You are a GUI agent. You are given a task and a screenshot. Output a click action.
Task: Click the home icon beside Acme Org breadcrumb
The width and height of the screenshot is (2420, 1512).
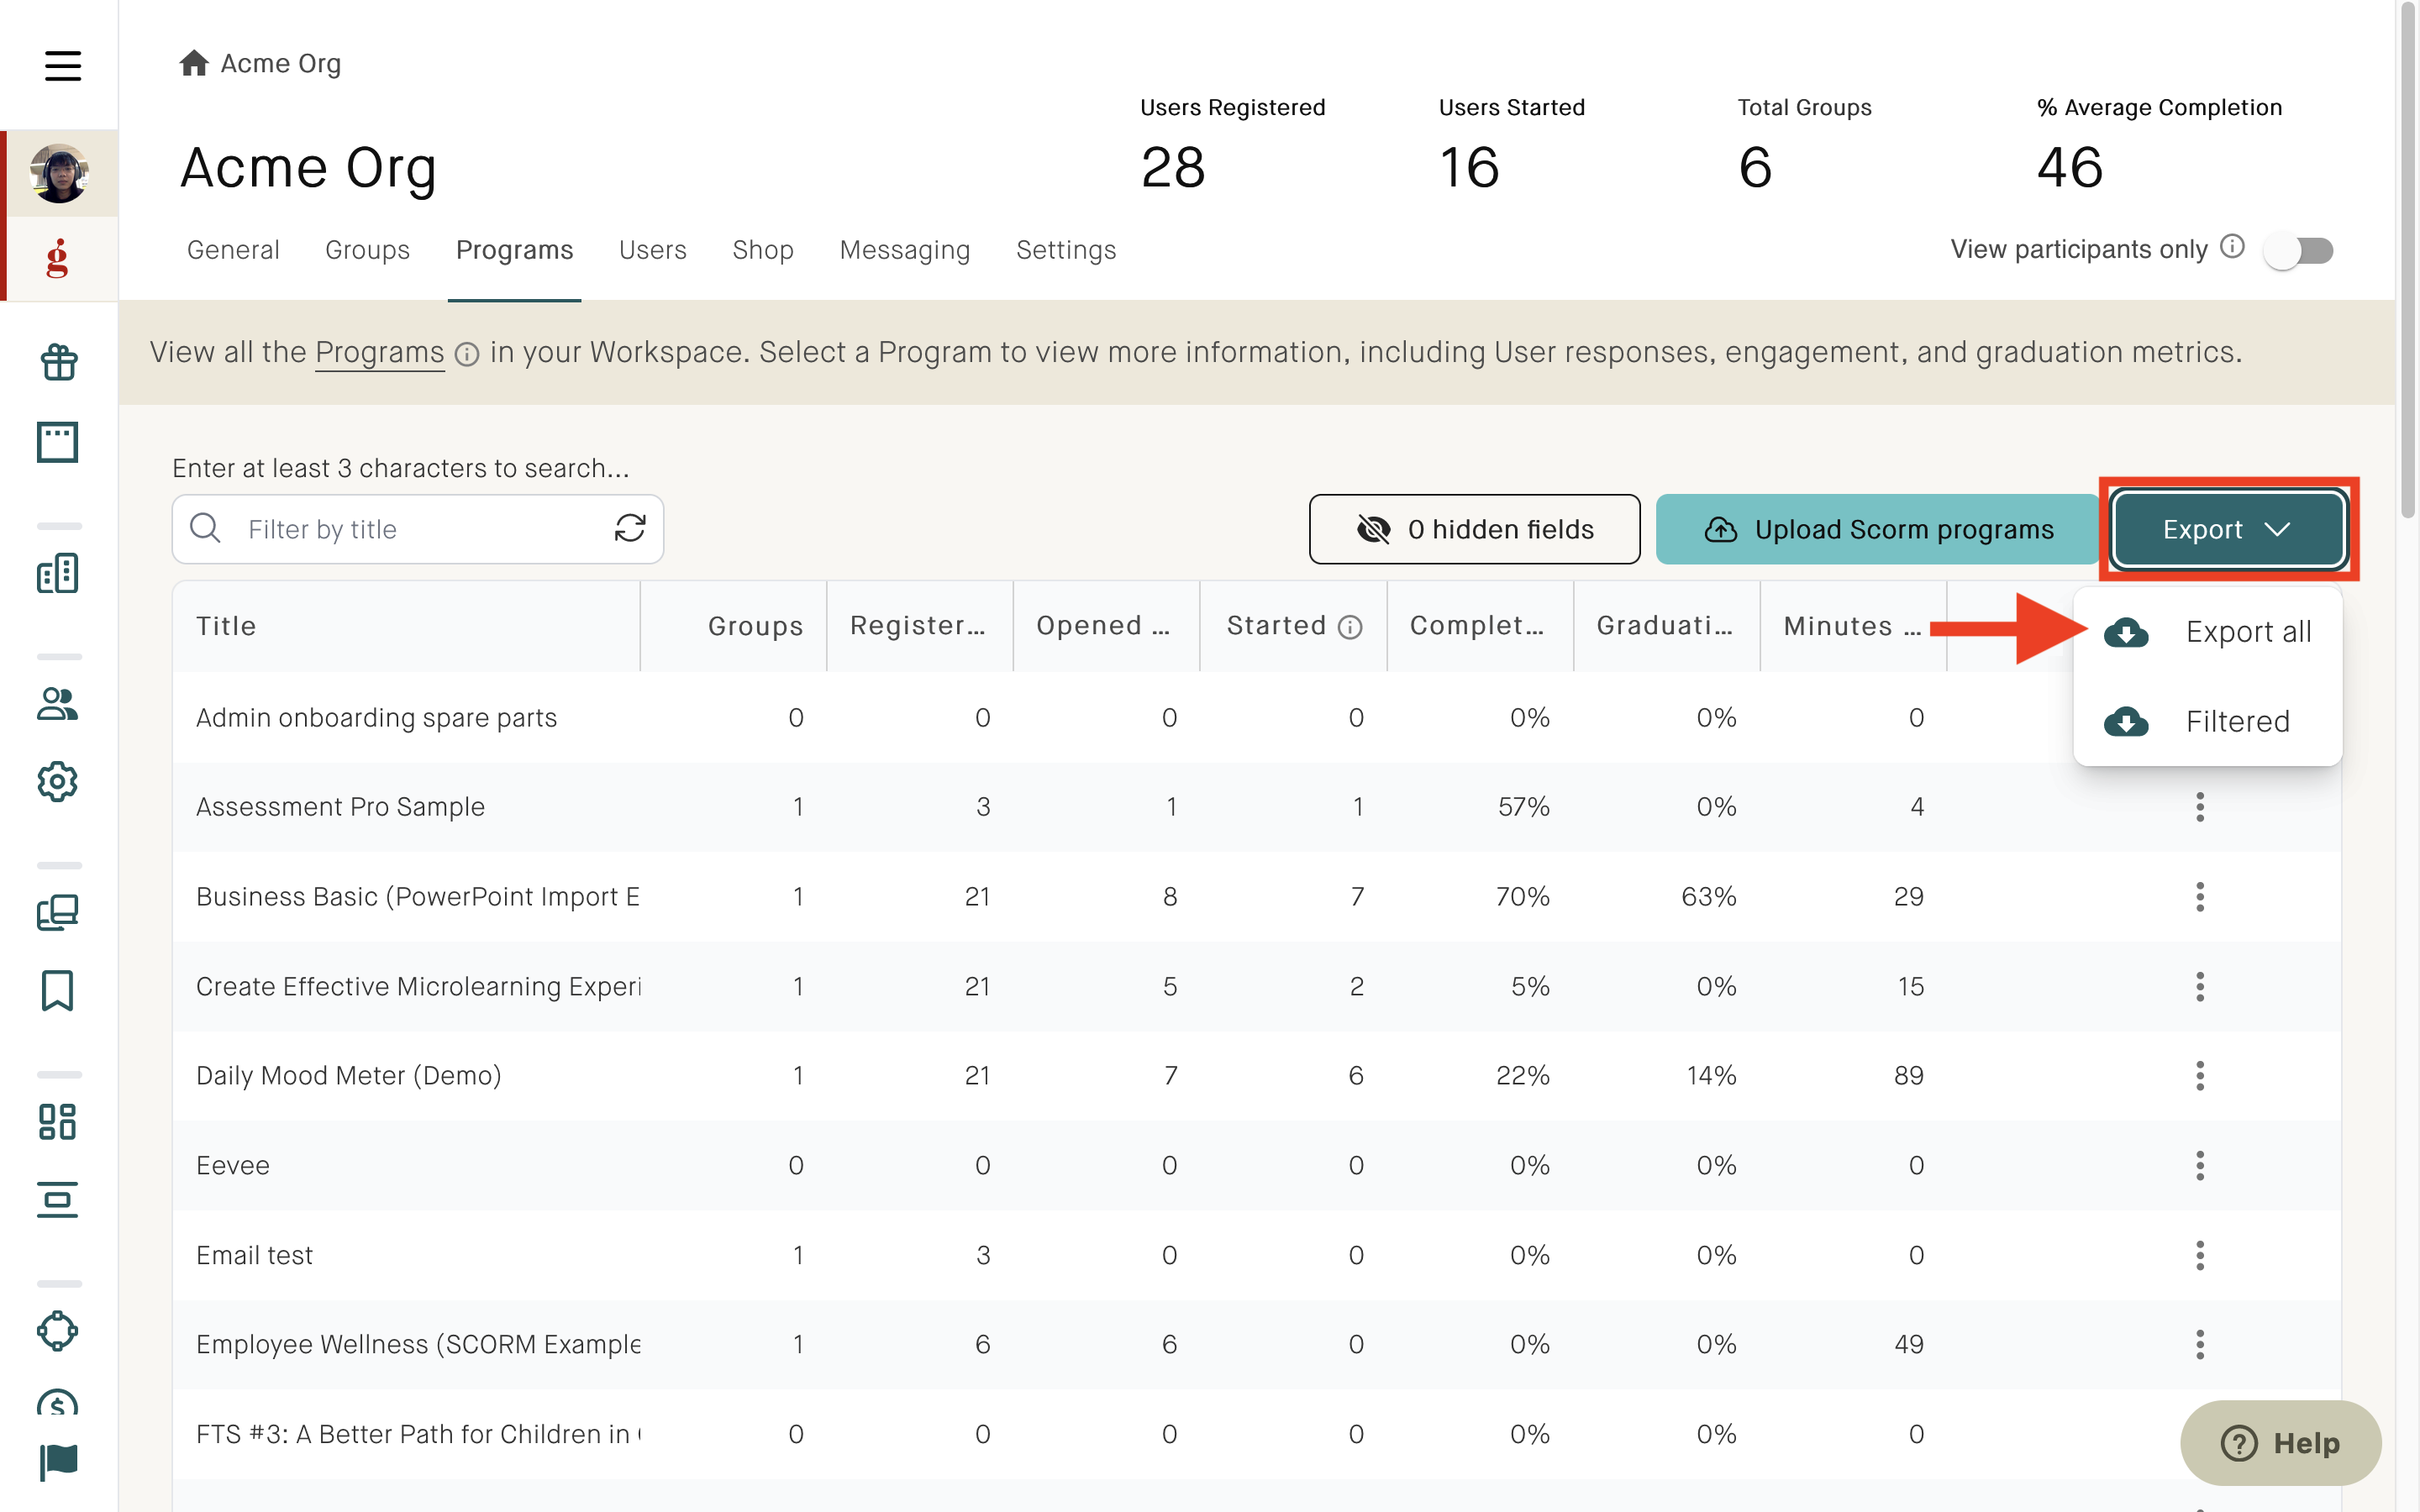click(x=193, y=63)
